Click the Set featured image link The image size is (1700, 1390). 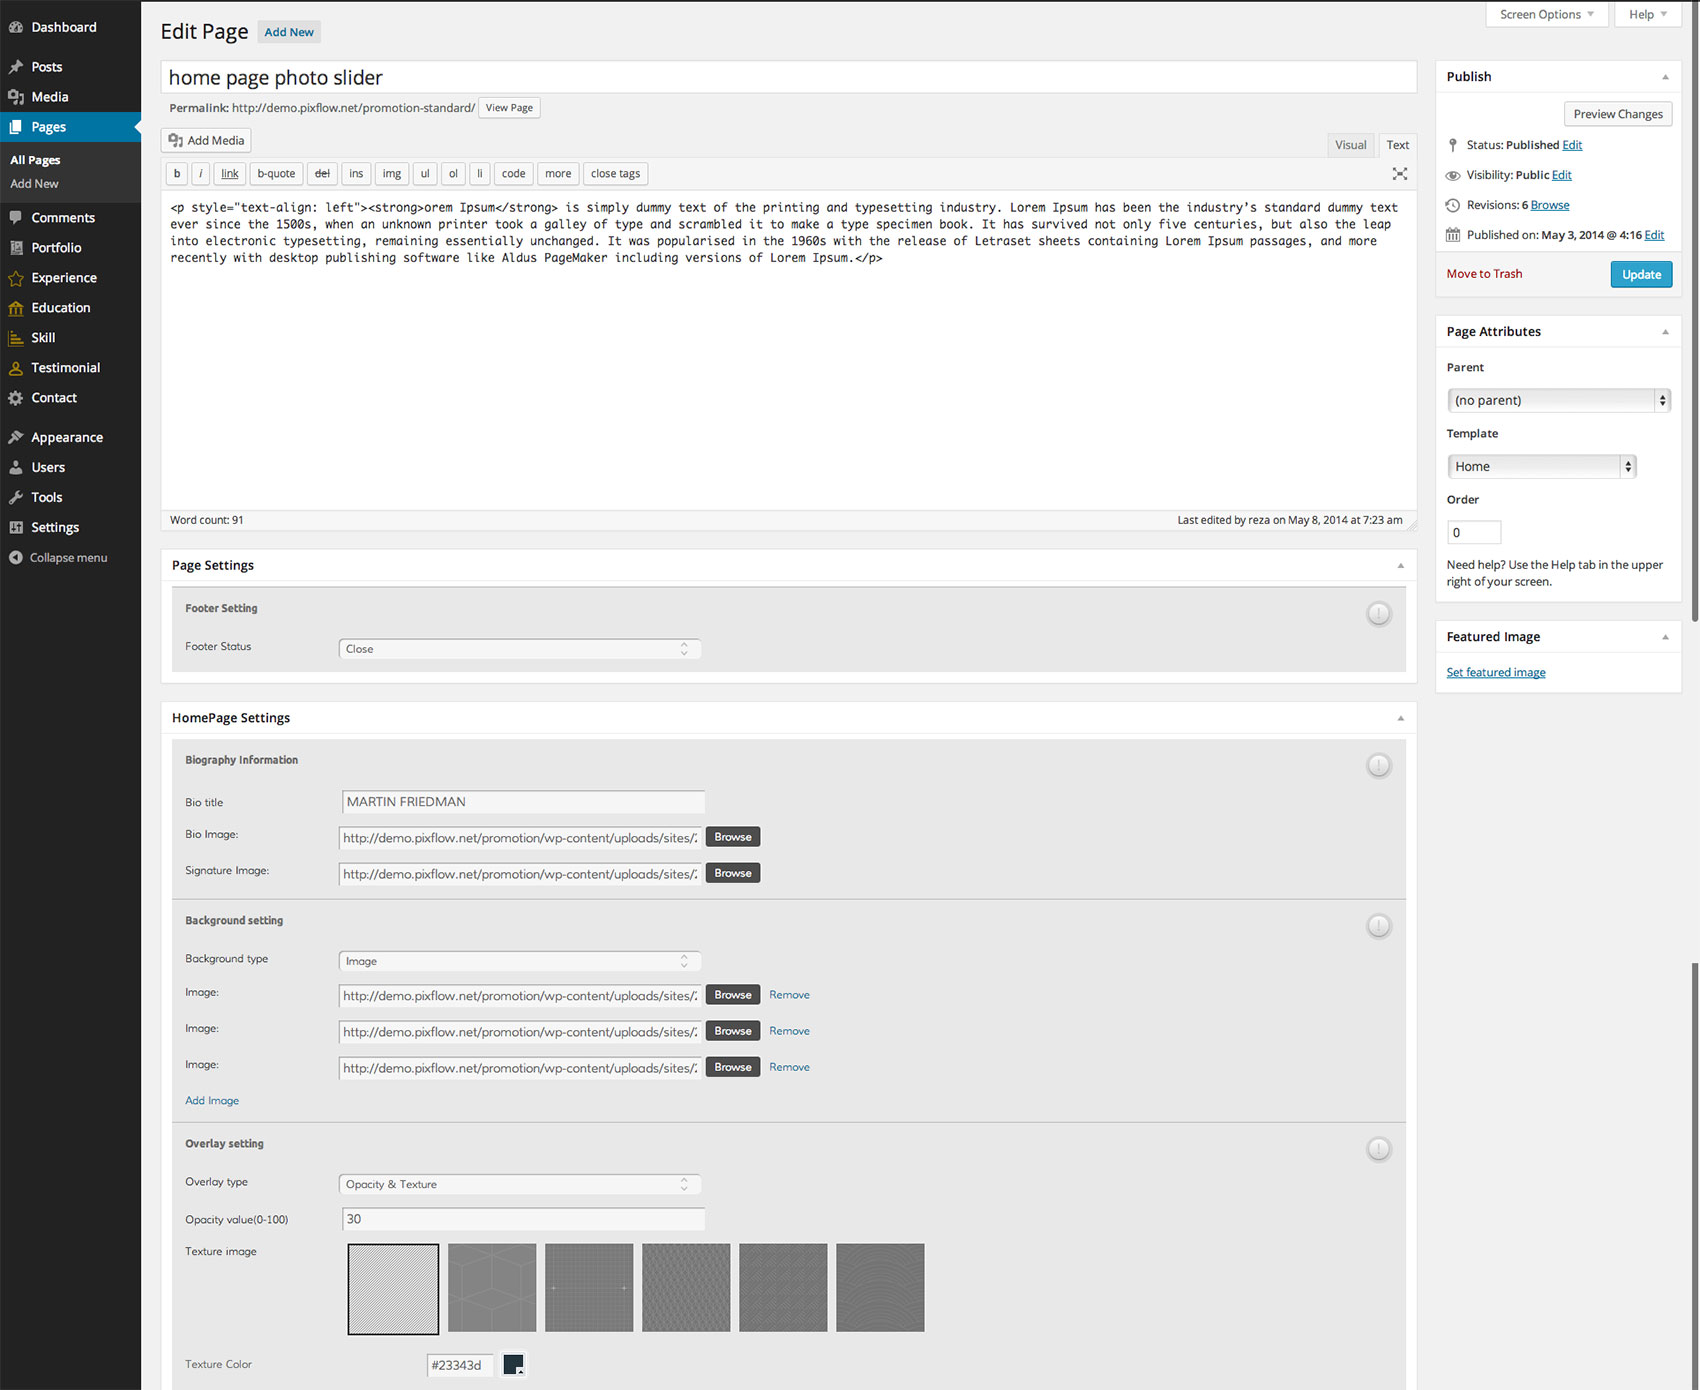1495,673
